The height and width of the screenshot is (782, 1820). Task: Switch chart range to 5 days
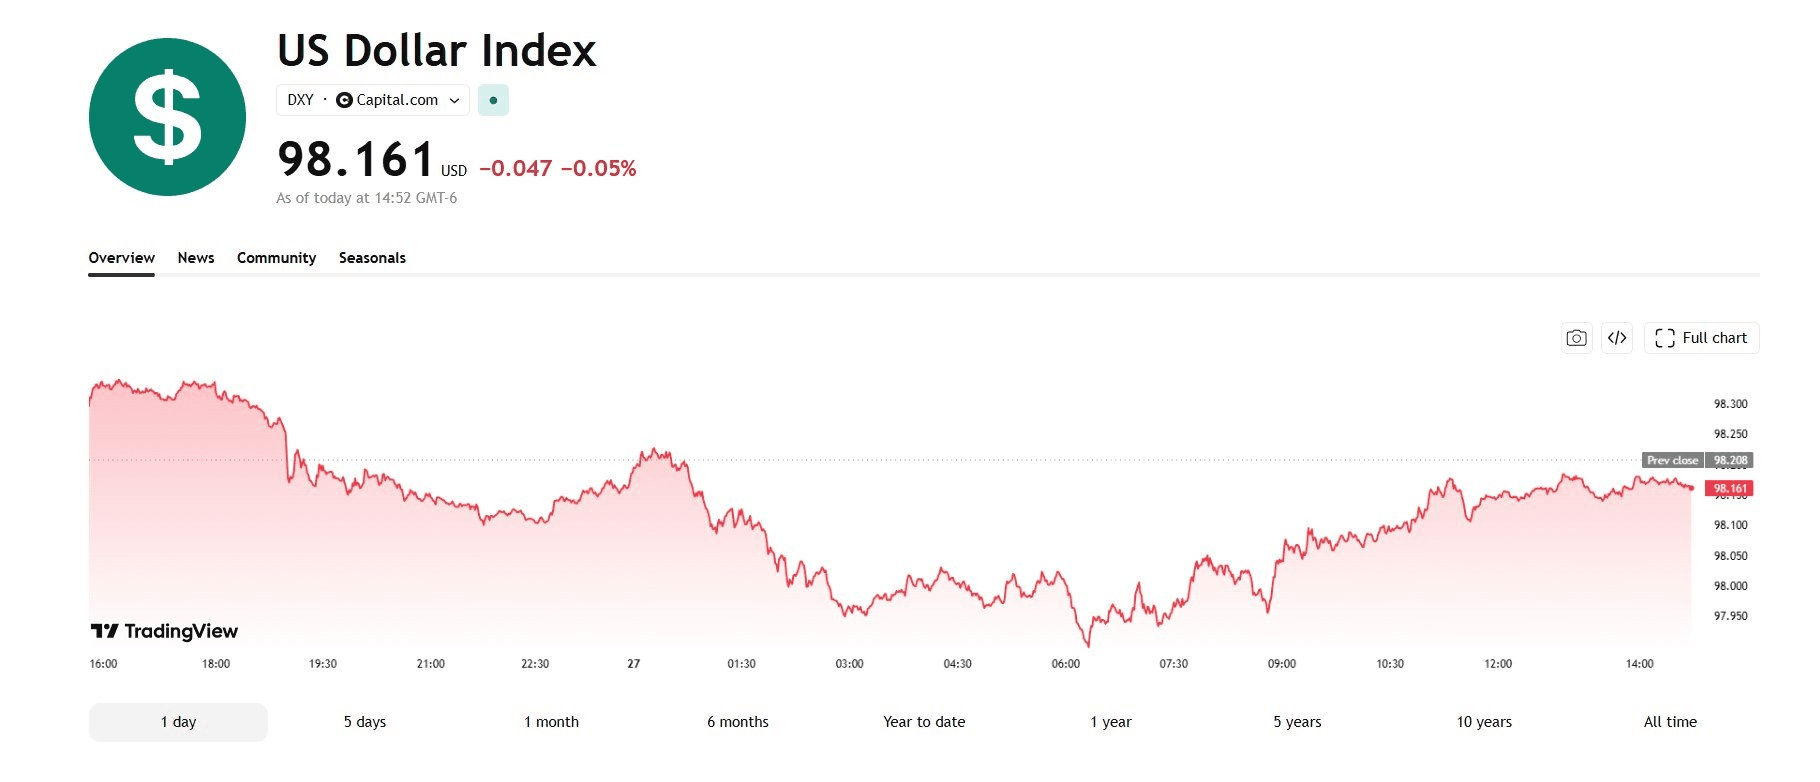[x=365, y=722]
